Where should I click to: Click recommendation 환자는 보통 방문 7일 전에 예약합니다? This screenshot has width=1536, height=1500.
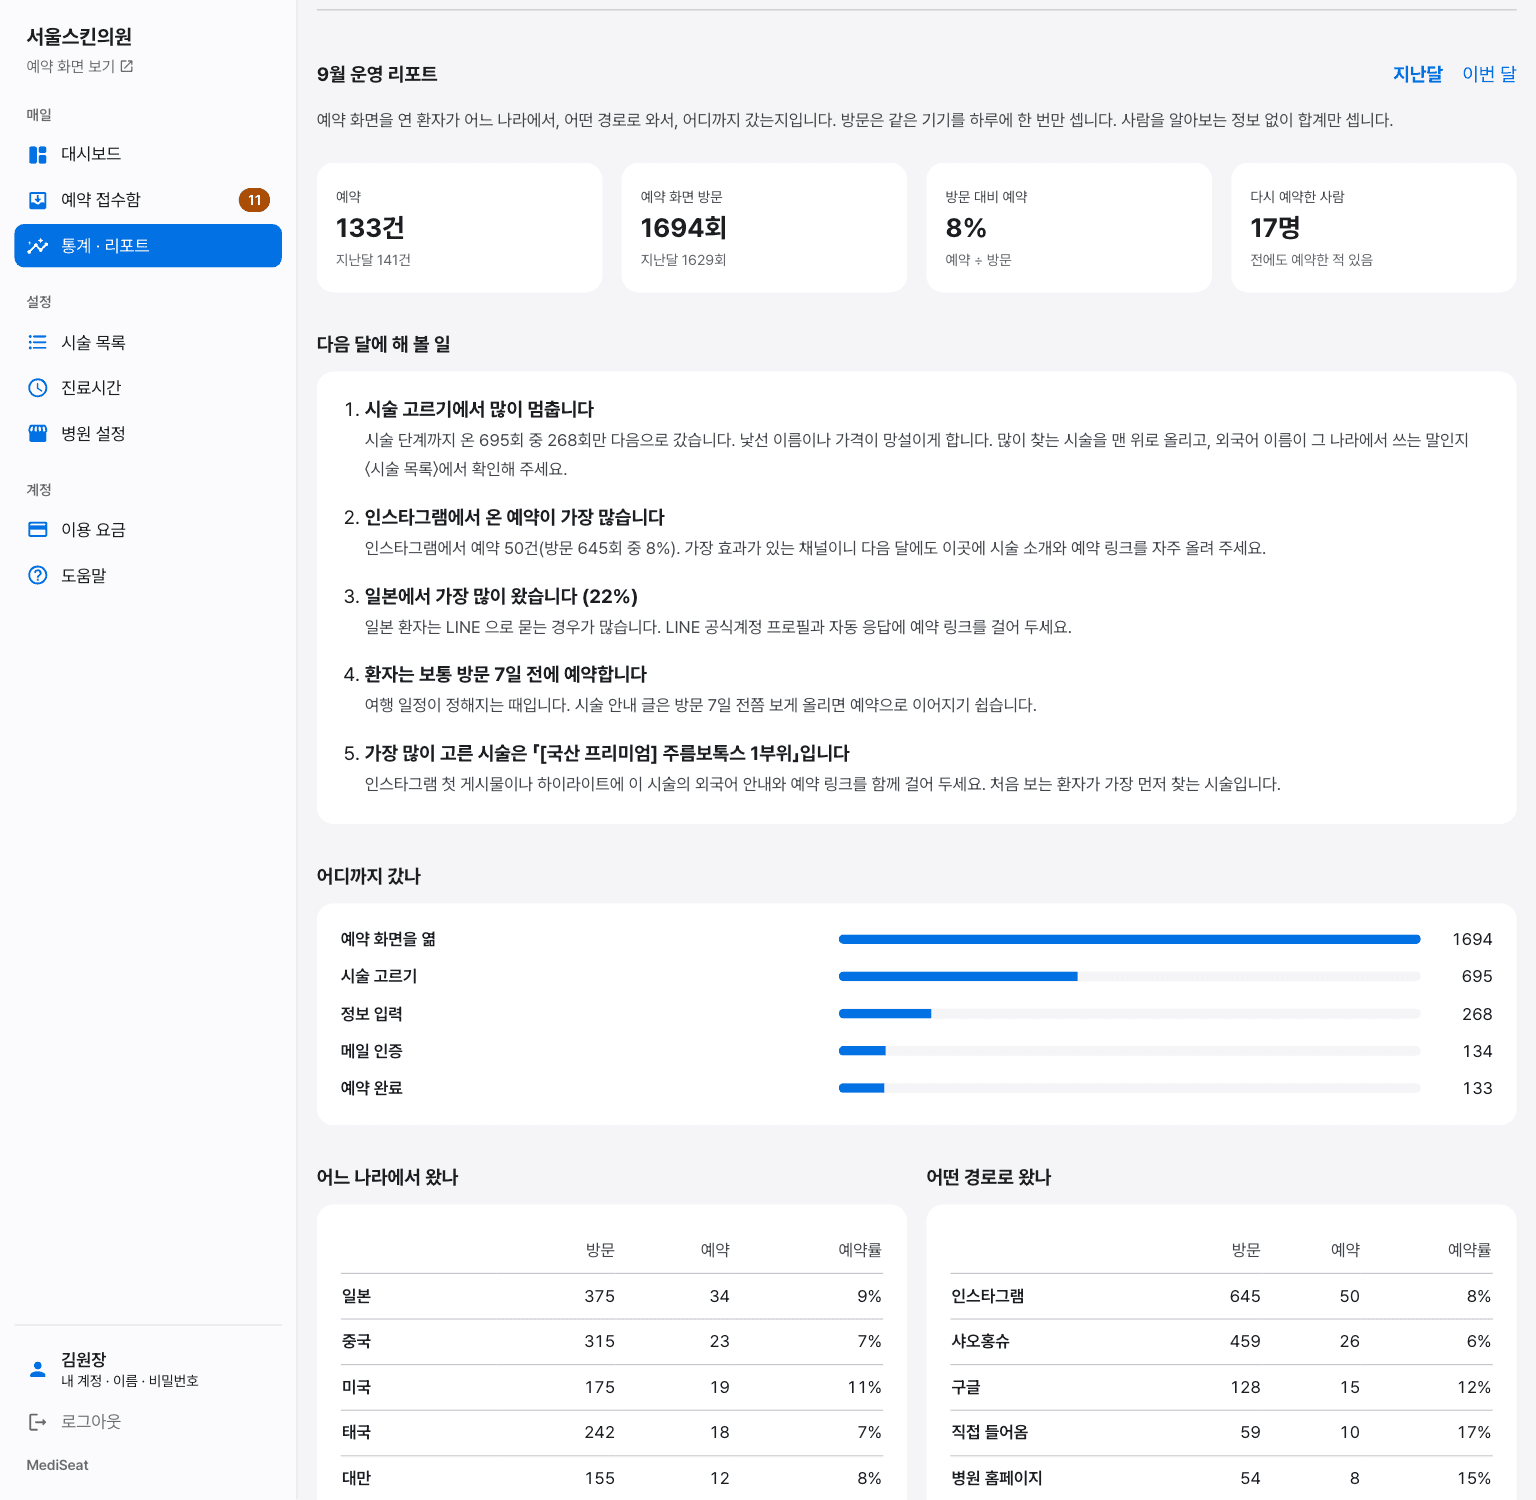[505, 674]
